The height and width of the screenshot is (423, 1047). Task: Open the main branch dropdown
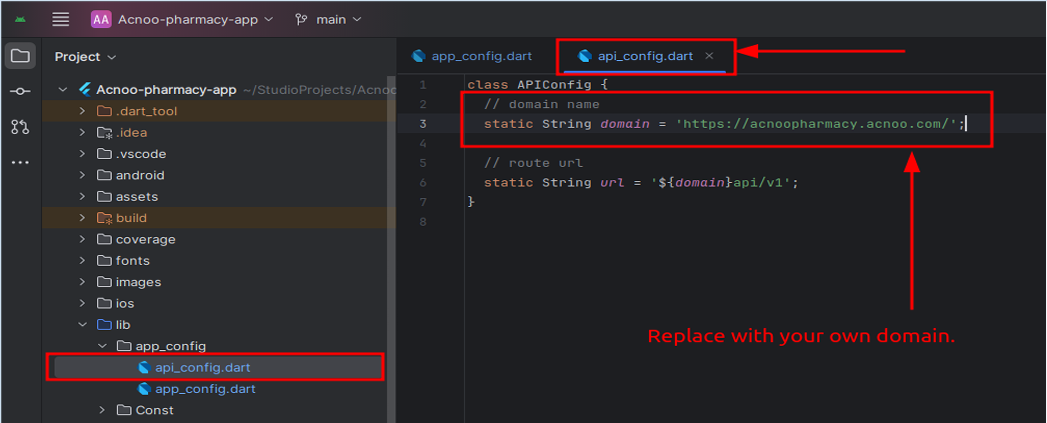click(x=340, y=19)
